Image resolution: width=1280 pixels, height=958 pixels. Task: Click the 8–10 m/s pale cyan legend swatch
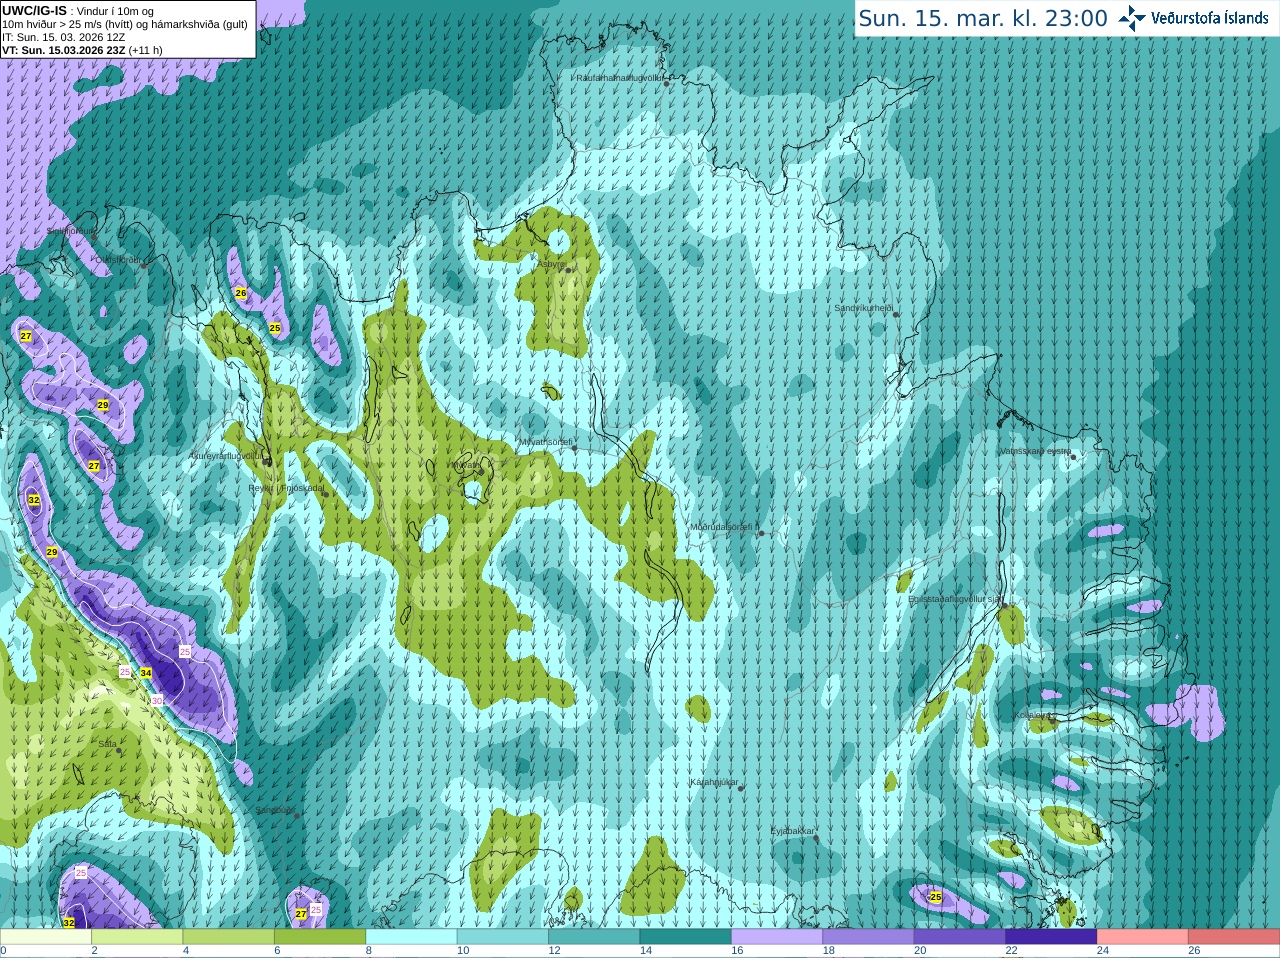(x=412, y=937)
